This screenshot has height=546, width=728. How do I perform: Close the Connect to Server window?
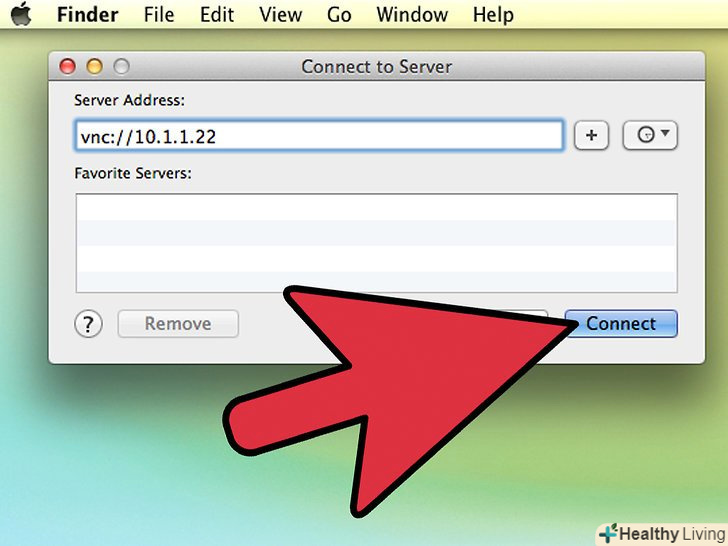68,66
